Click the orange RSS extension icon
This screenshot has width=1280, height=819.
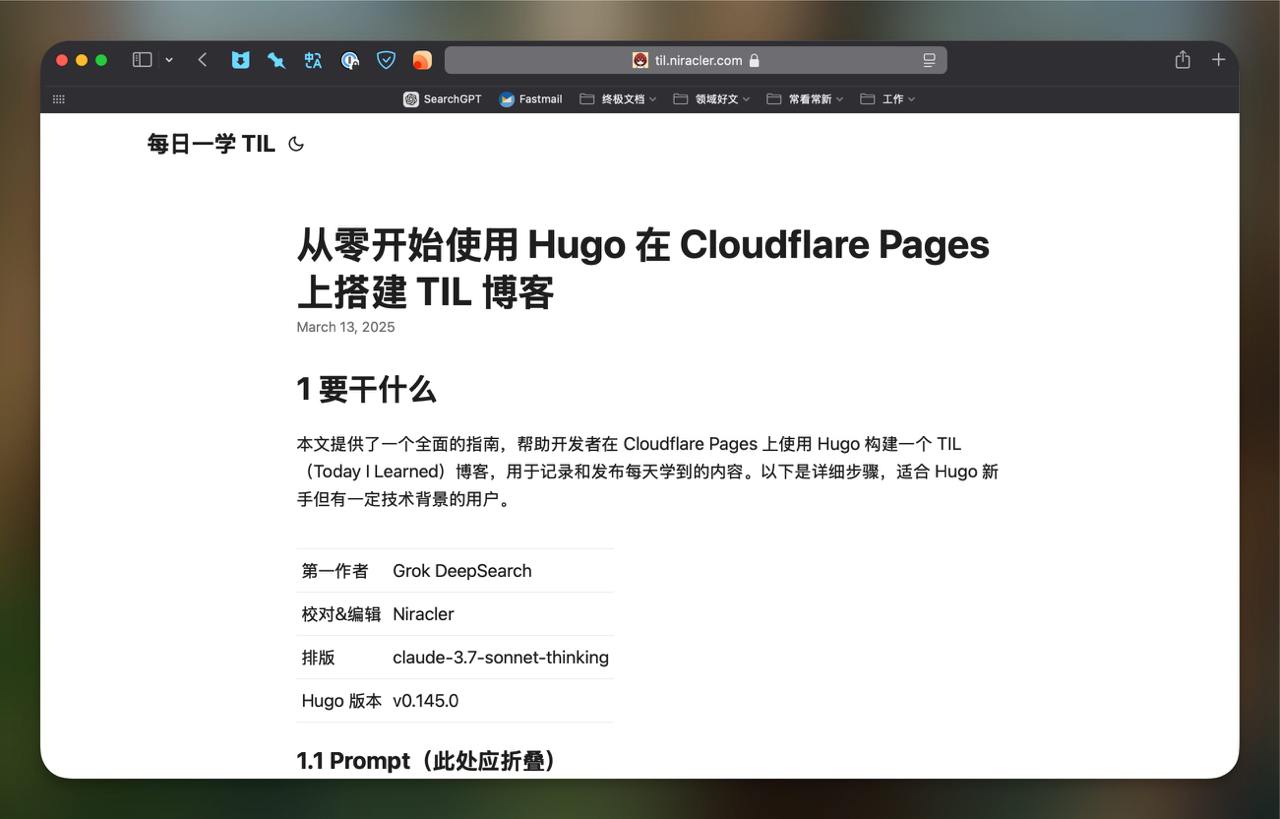coord(422,60)
